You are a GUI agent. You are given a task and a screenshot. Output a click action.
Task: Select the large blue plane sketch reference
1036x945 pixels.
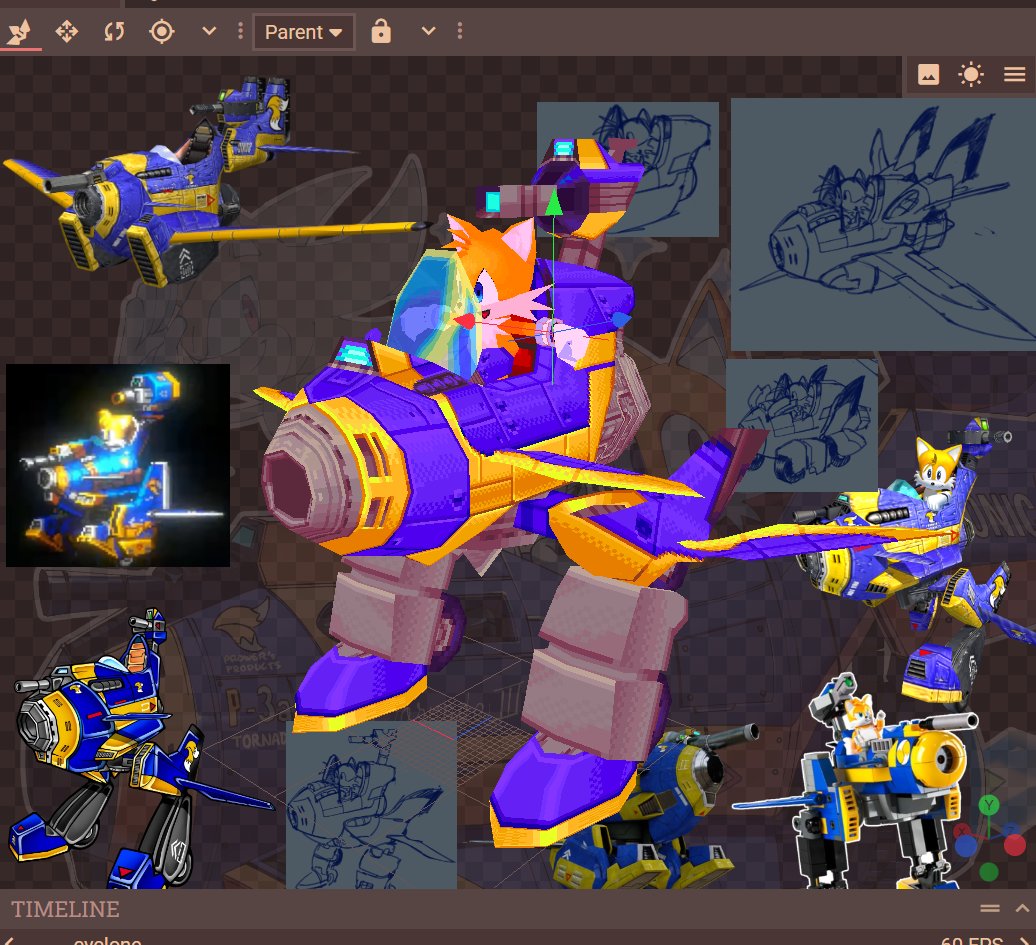(x=883, y=225)
